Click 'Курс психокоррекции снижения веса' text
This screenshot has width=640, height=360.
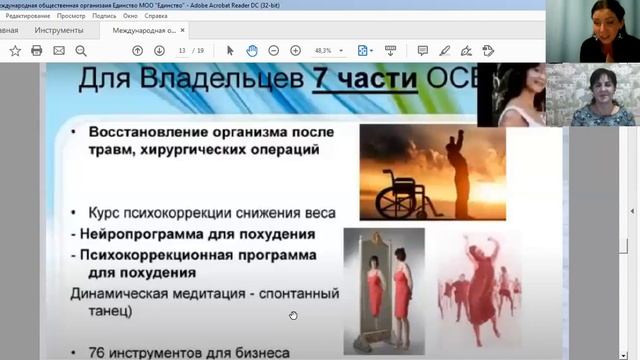[212, 213]
